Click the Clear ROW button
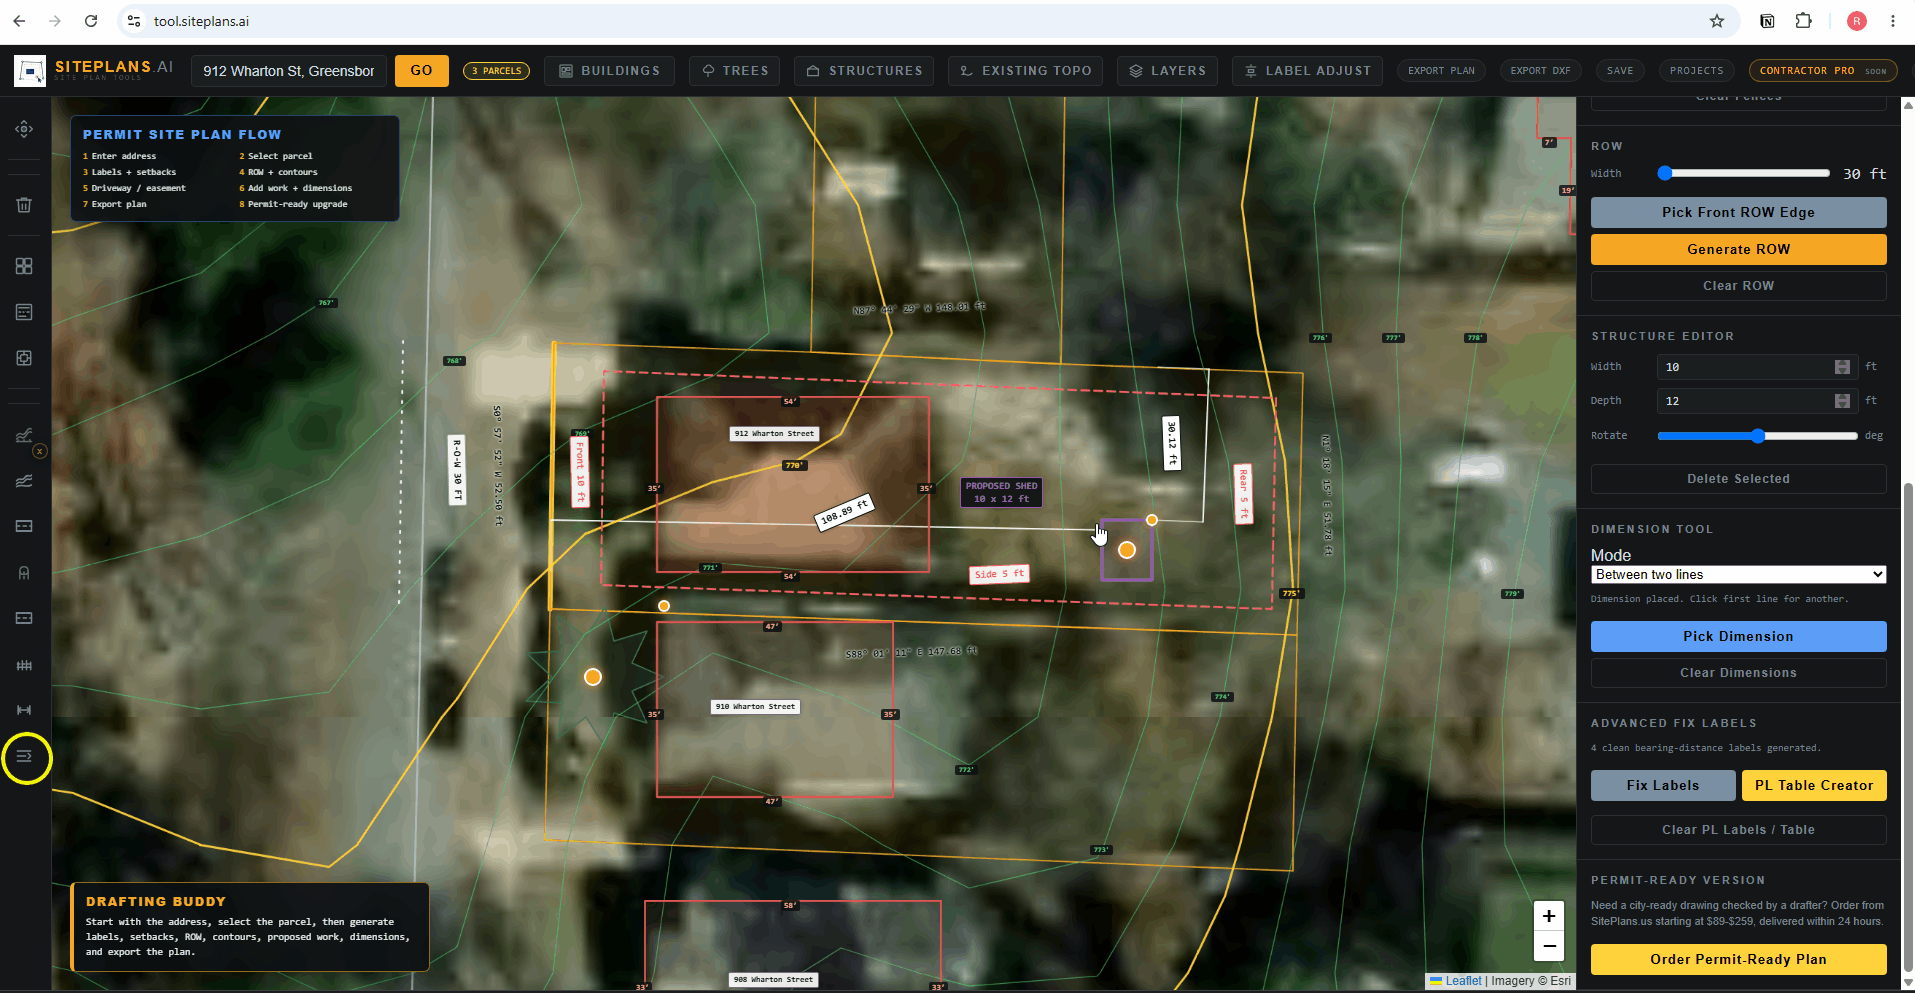 point(1738,286)
